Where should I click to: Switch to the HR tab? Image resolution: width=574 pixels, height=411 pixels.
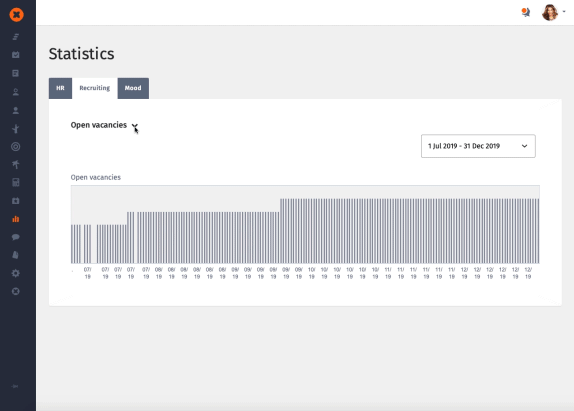pyautogui.click(x=60, y=88)
